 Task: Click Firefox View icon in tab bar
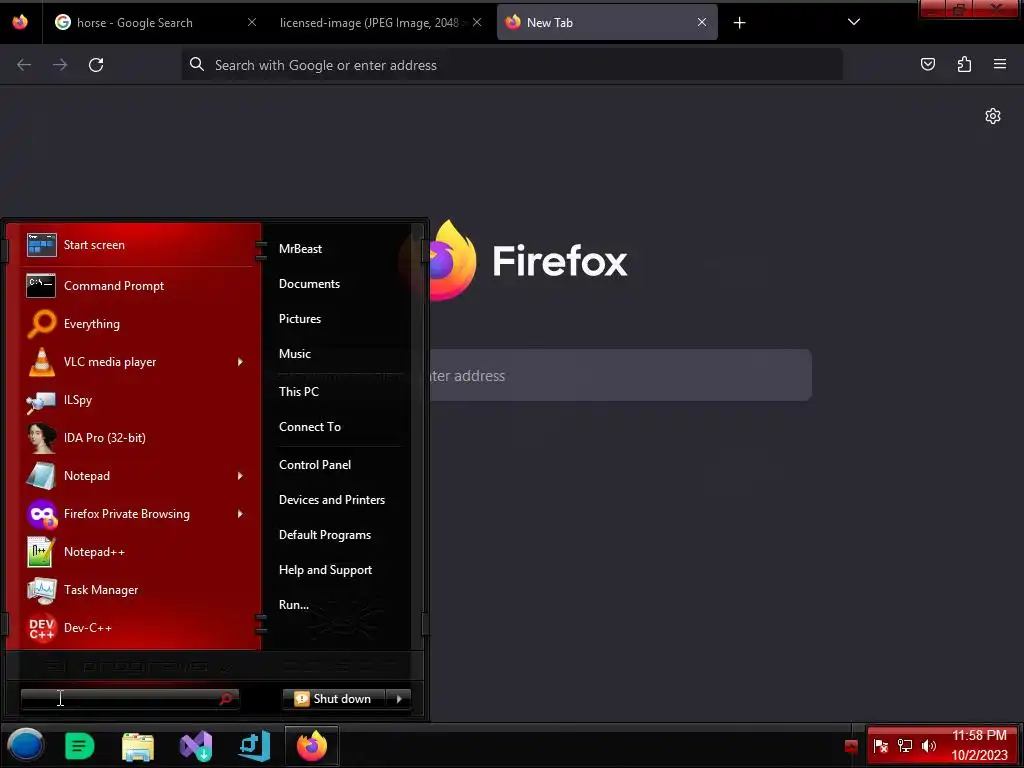pos(20,22)
